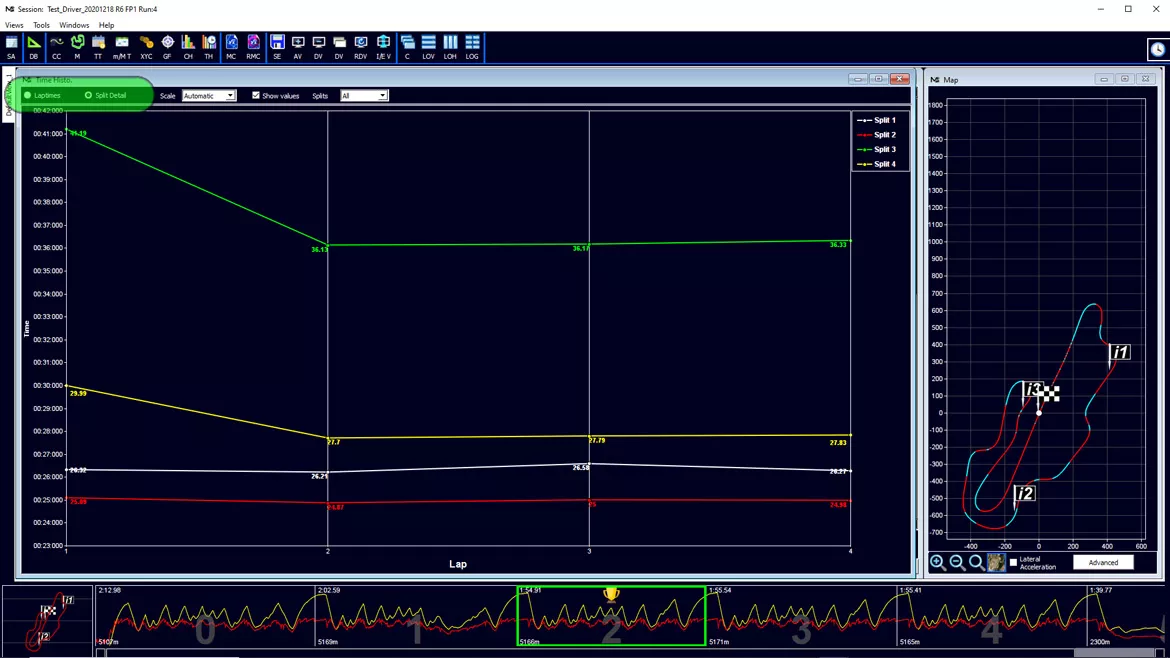Select the Split Detail radio option

(x=106, y=95)
